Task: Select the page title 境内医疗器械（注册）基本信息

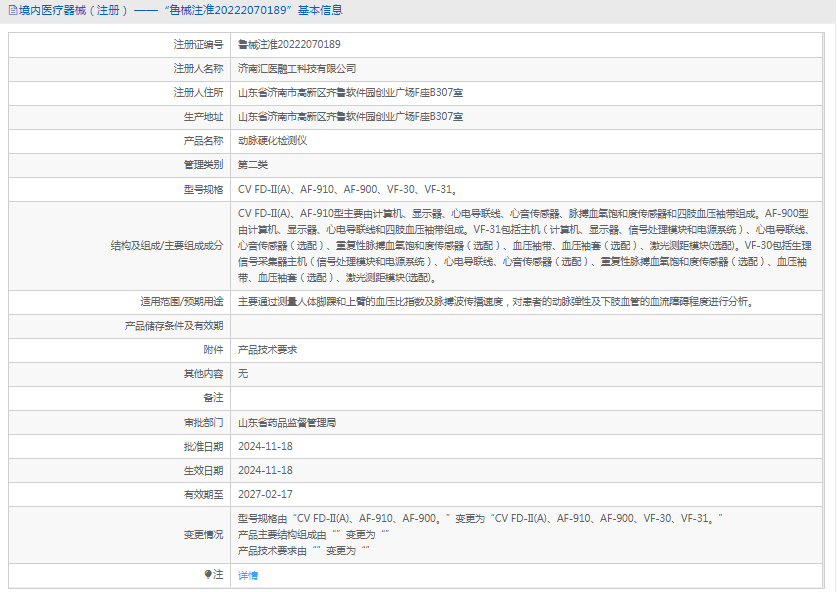Action: [x=181, y=10]
